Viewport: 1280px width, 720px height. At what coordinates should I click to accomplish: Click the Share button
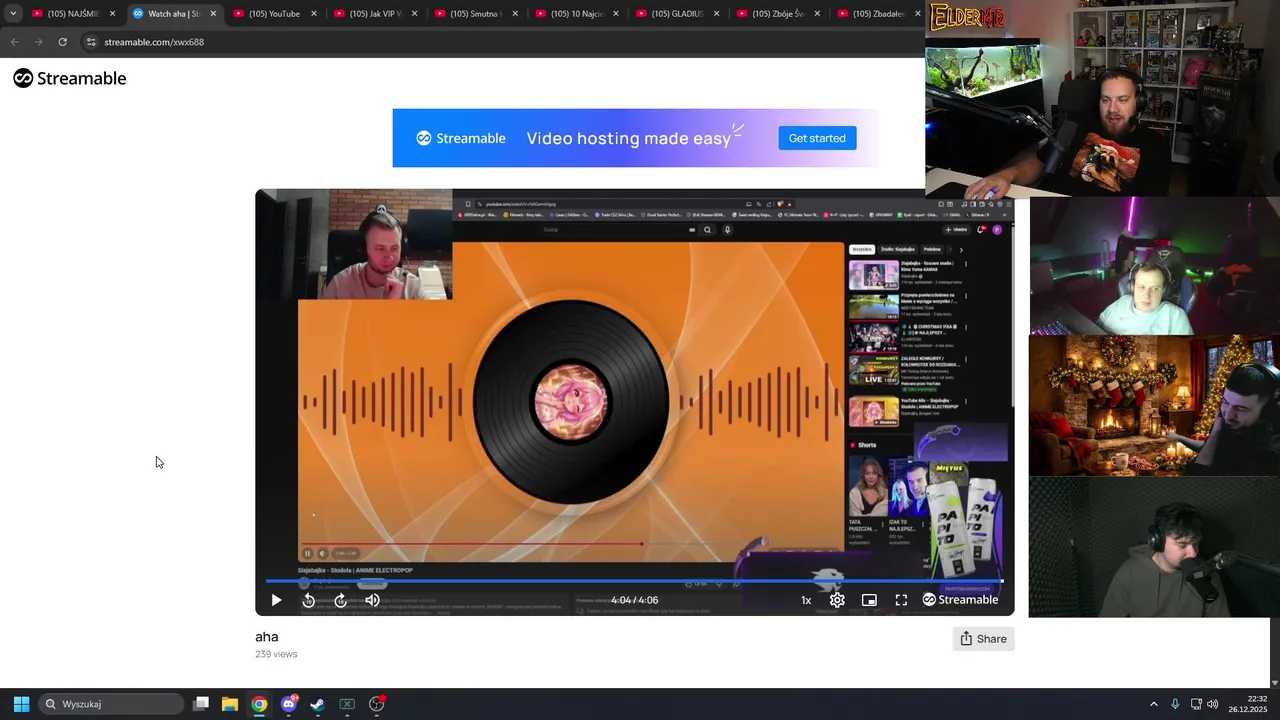pos(983,639)
